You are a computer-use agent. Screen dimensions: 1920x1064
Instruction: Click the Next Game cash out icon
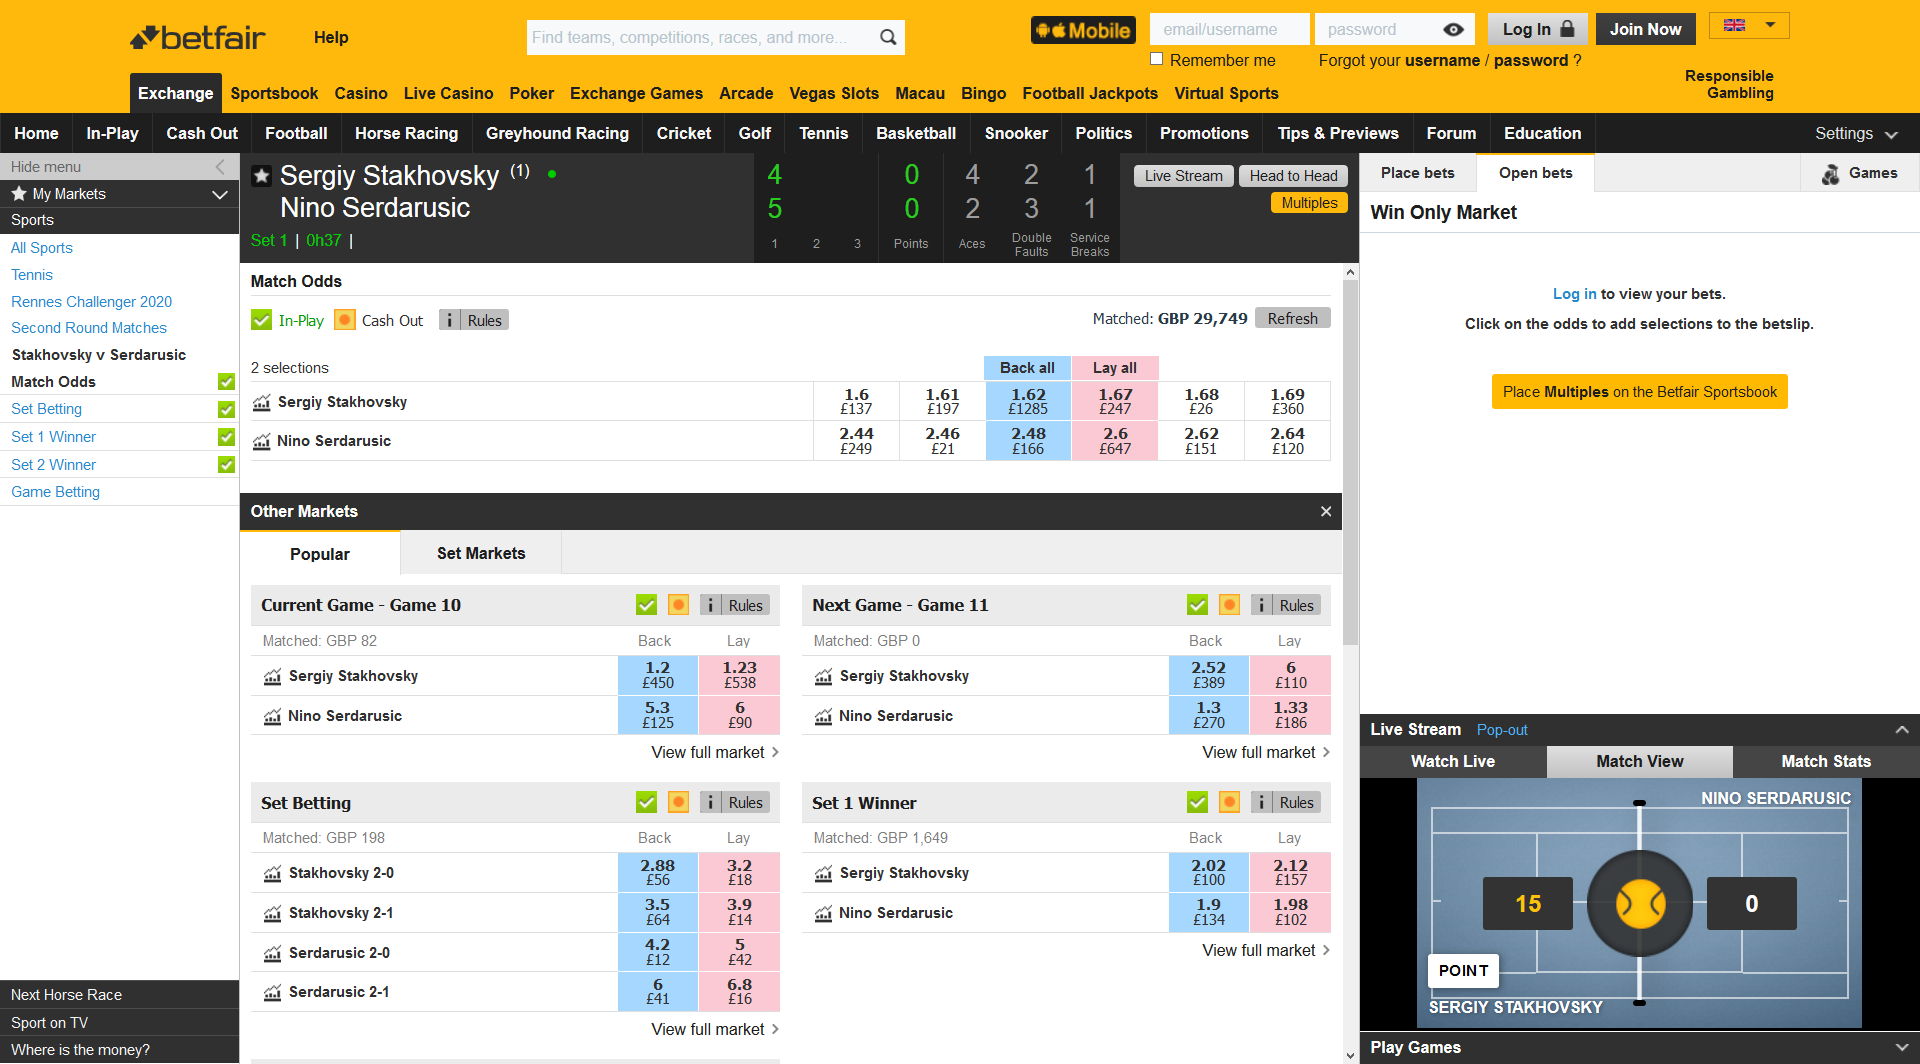pyautogui.click(x=1229, y=605)
